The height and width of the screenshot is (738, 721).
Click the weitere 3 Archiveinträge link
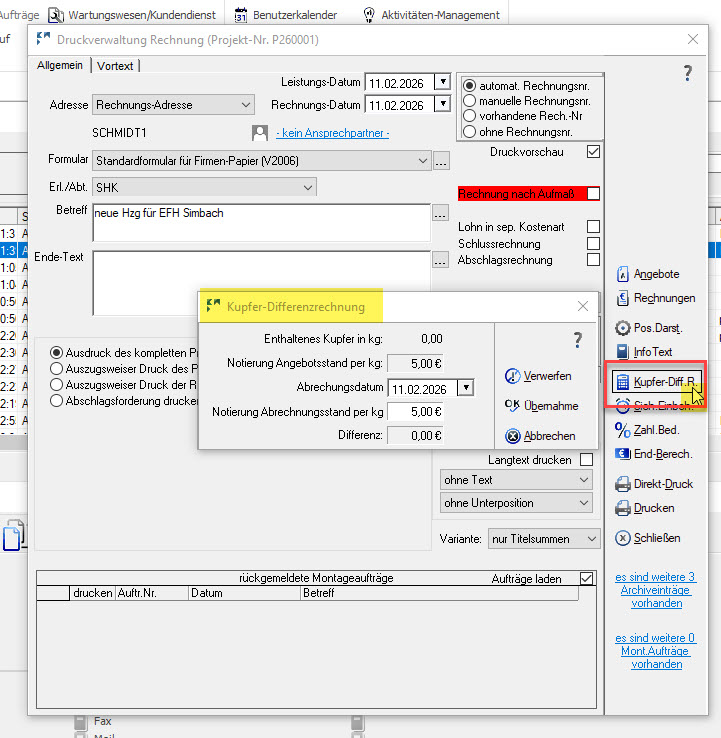tap(656, 590)
